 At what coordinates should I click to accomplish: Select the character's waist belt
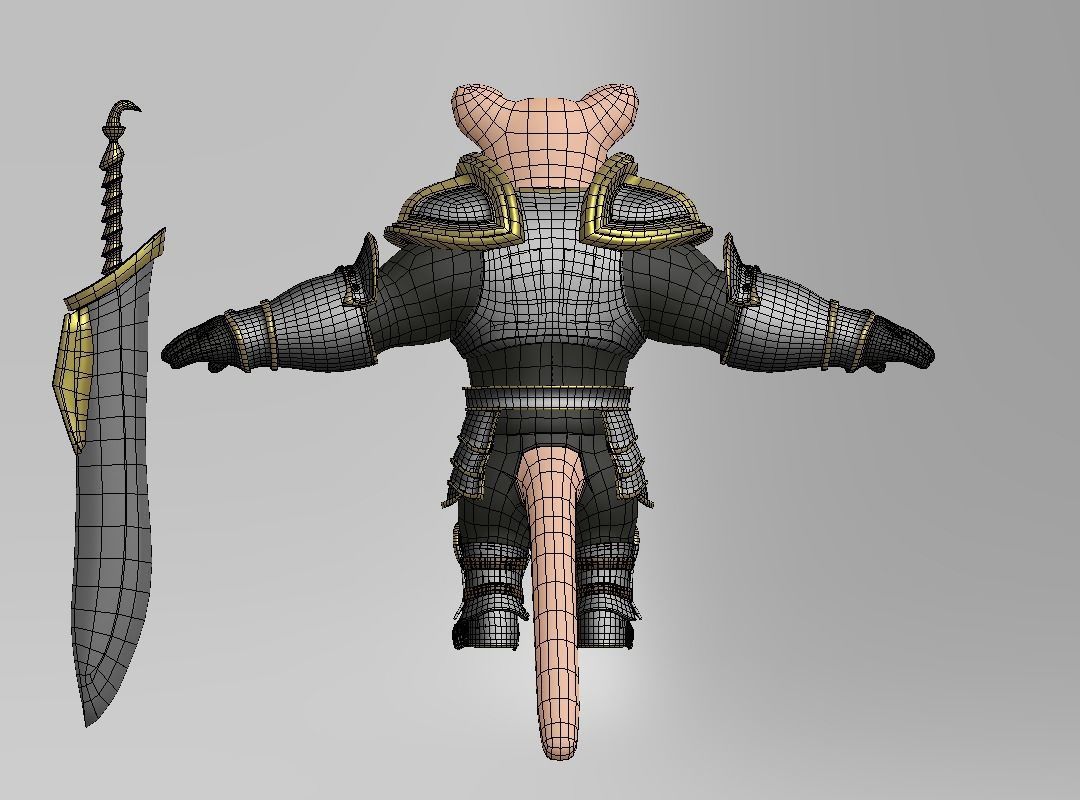coord(547,399)
